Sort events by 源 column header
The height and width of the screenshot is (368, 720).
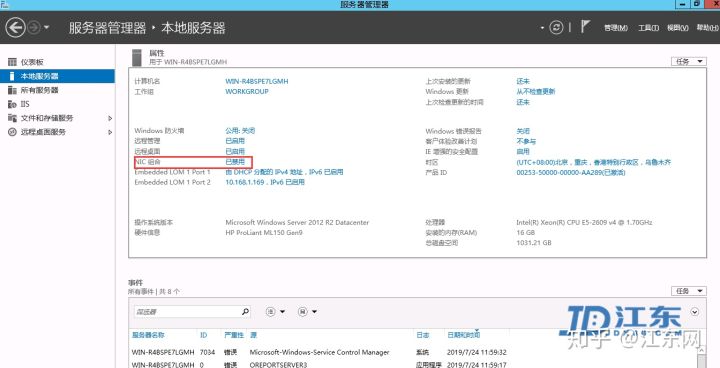[x=253, y=335]
